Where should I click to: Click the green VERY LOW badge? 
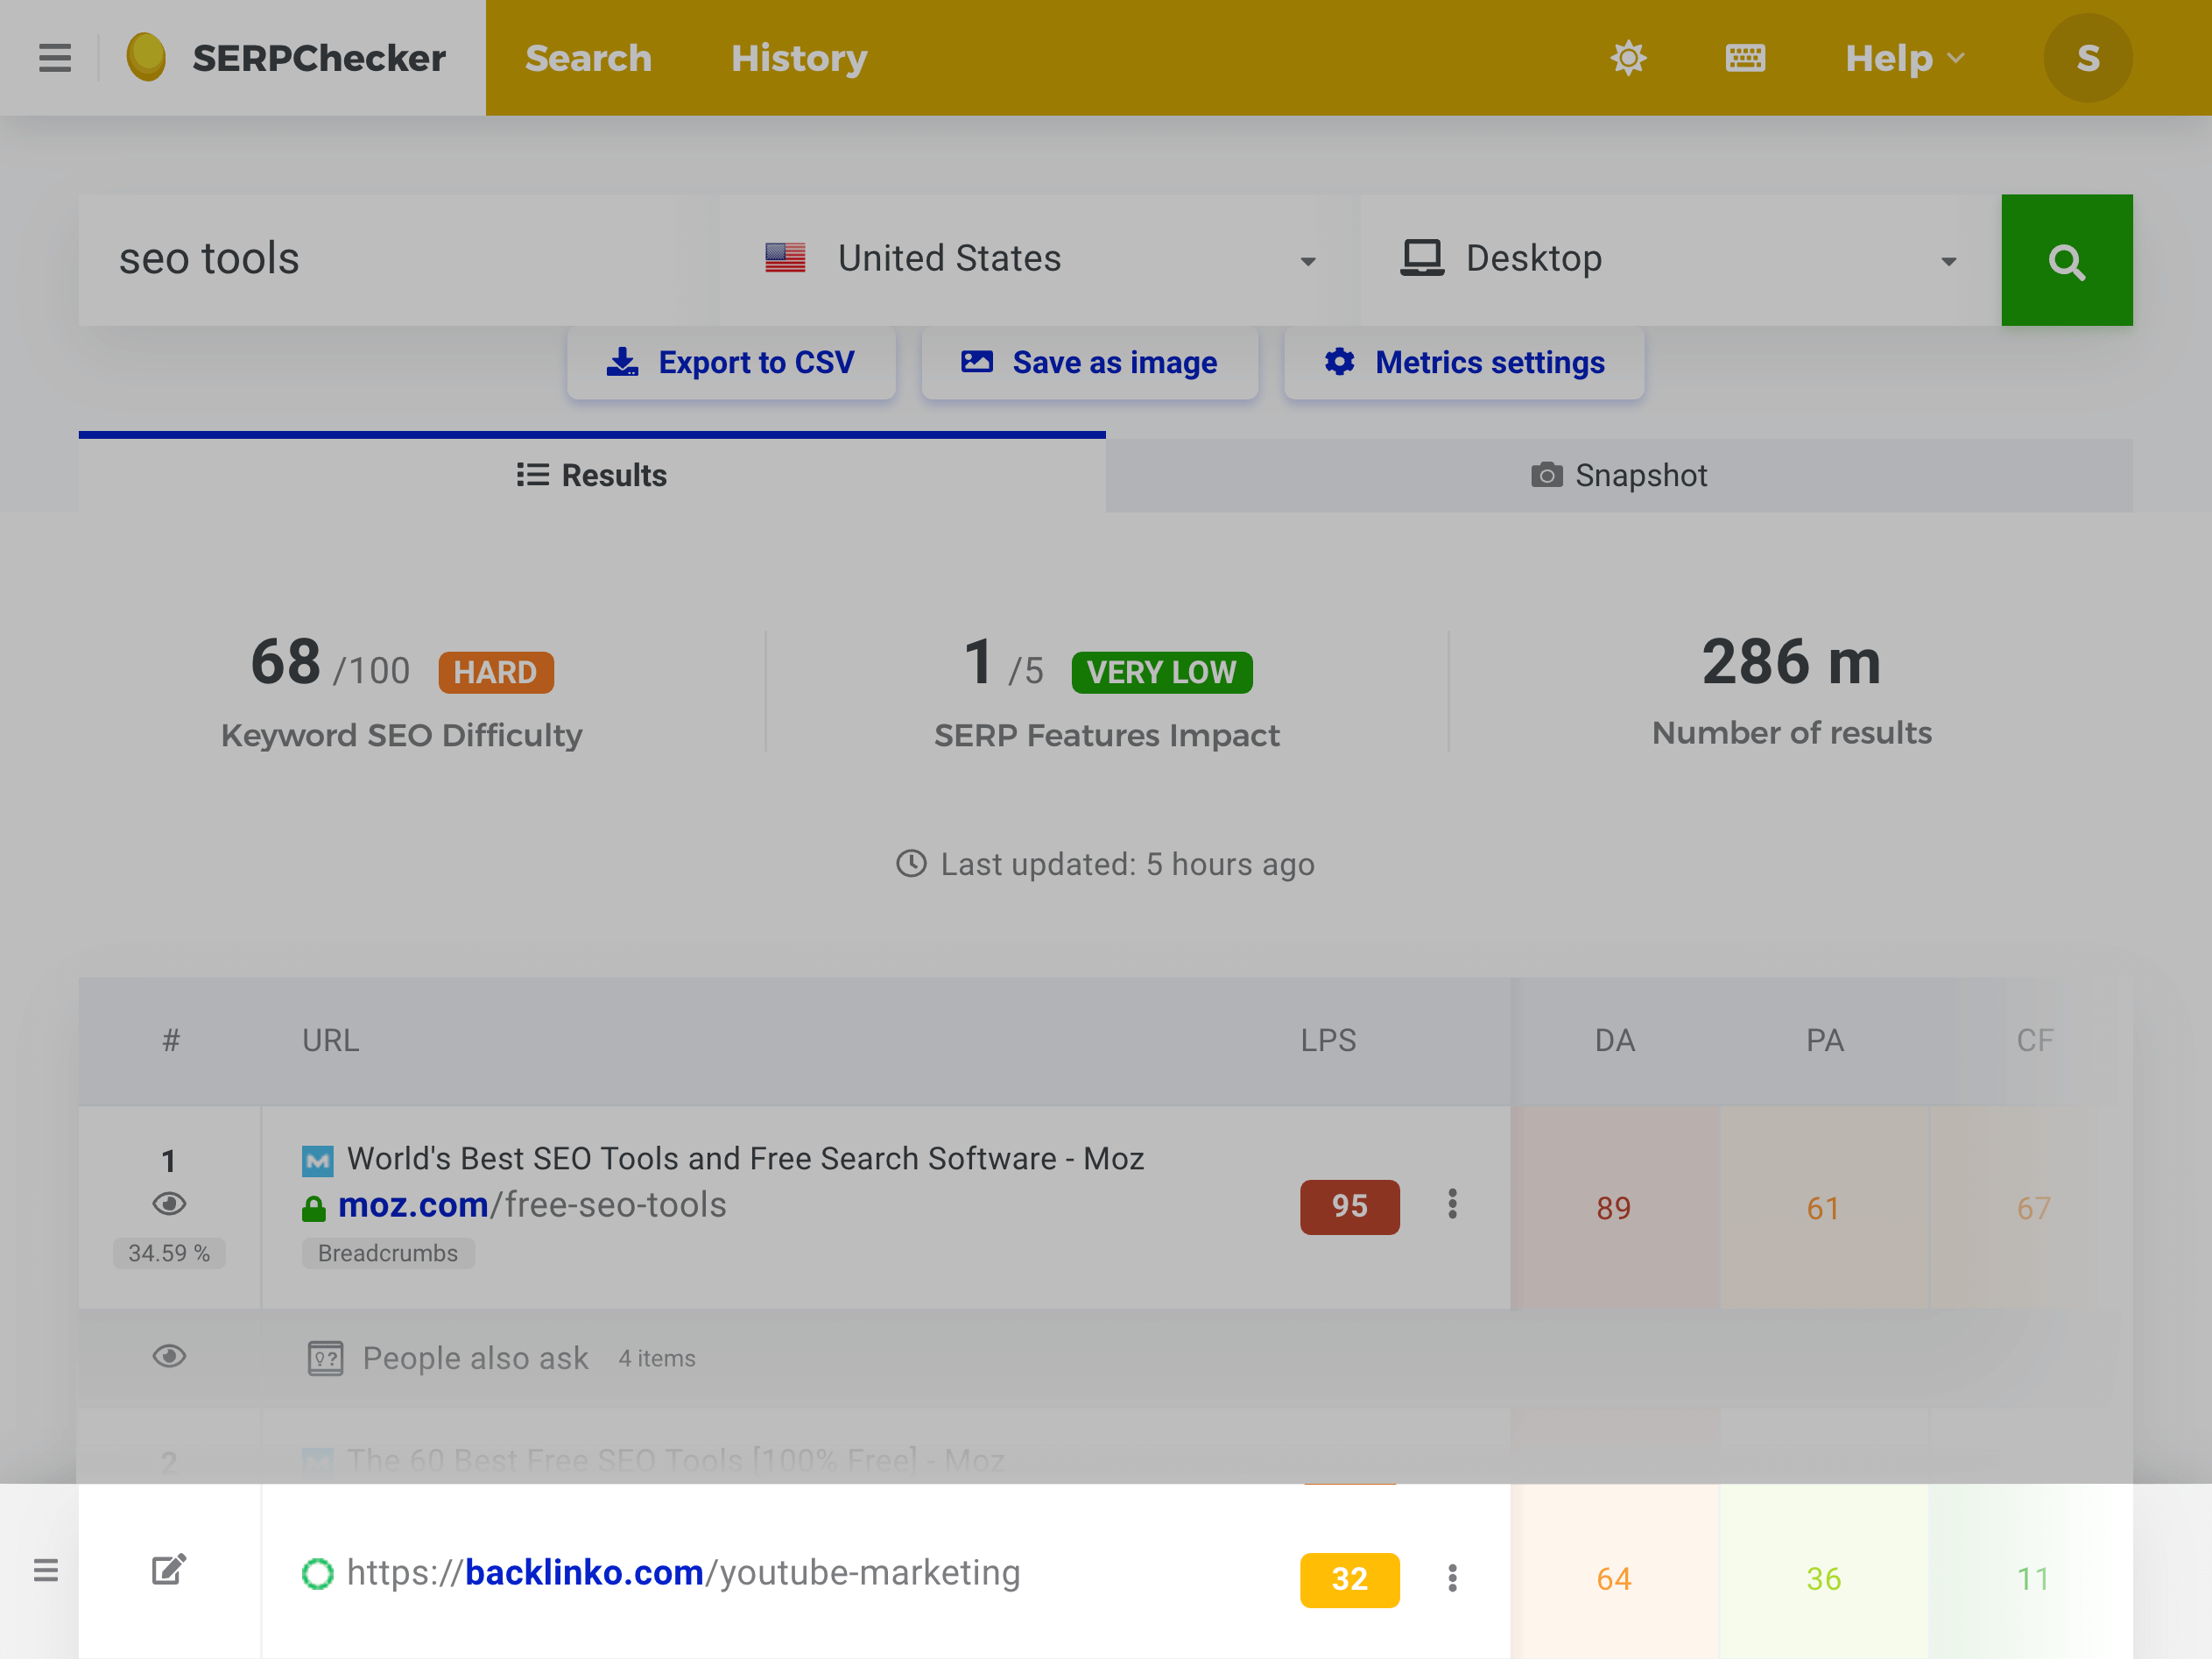coord(1161,672)
